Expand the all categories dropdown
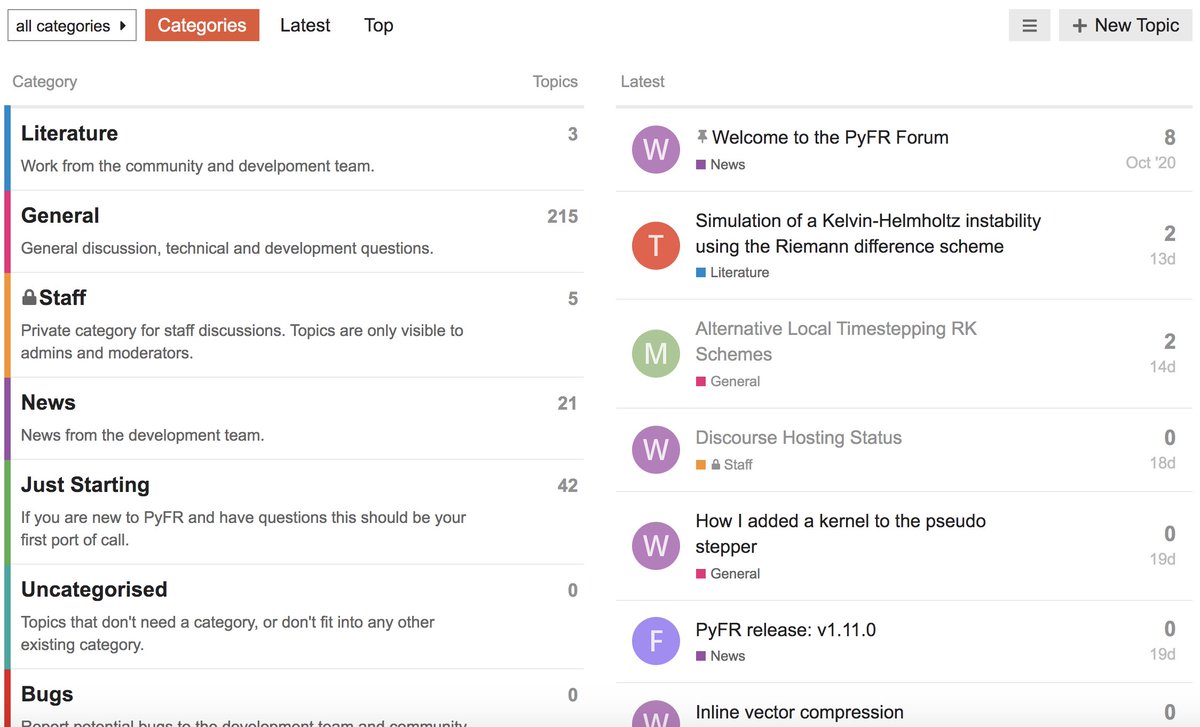Viewport: 1200px width, 727px height. (71, 25)
